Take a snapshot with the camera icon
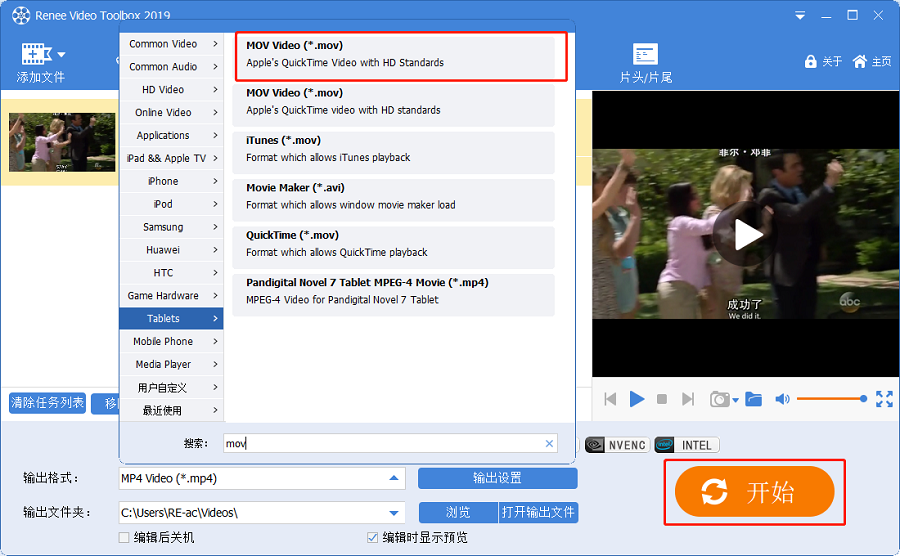 (x=719, y=399)
